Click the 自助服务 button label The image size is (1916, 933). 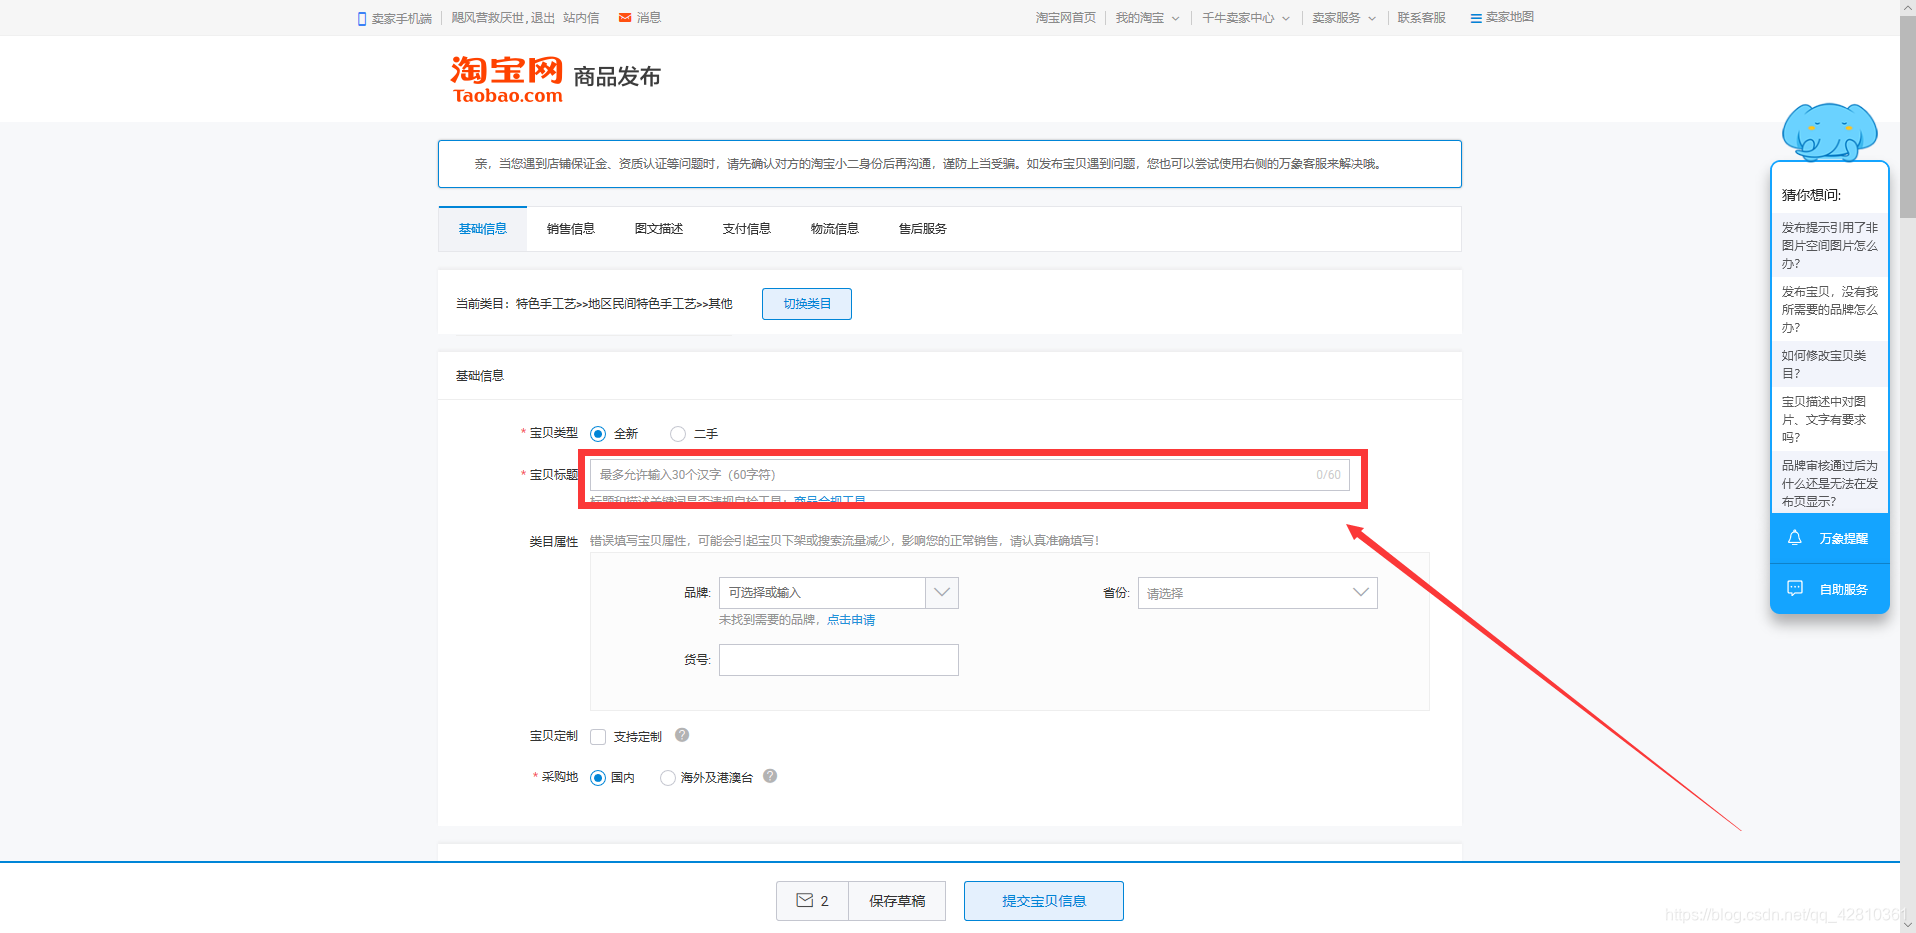tap(1843, 590)
